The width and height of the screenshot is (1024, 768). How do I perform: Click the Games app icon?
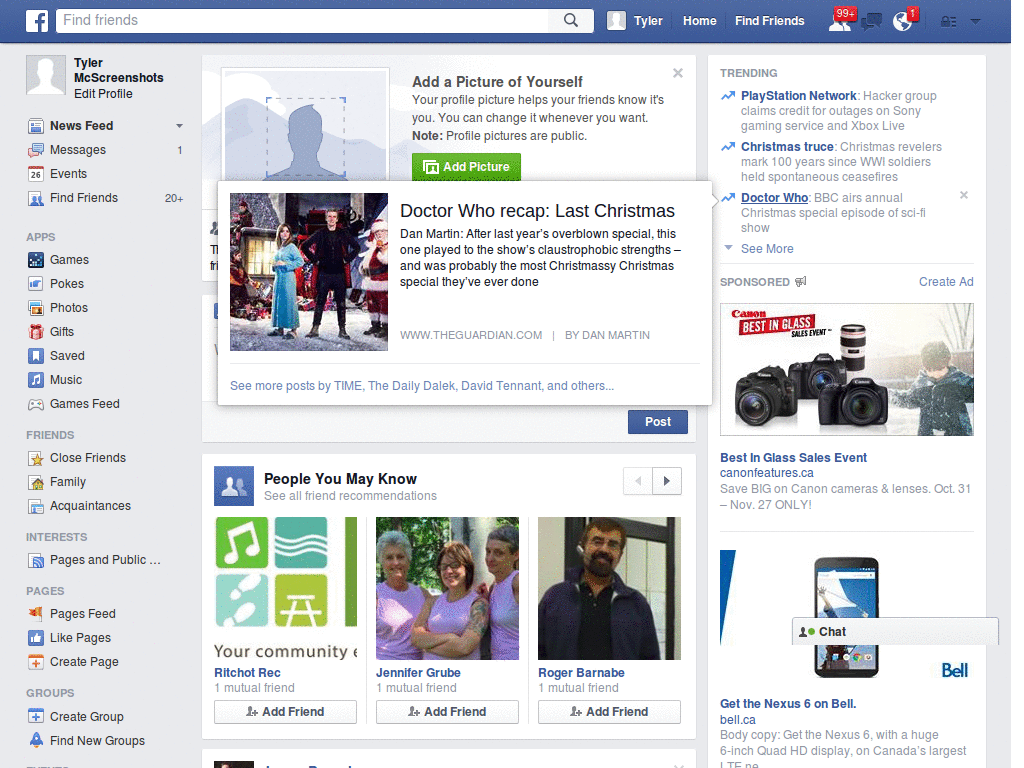coord(36,260)
